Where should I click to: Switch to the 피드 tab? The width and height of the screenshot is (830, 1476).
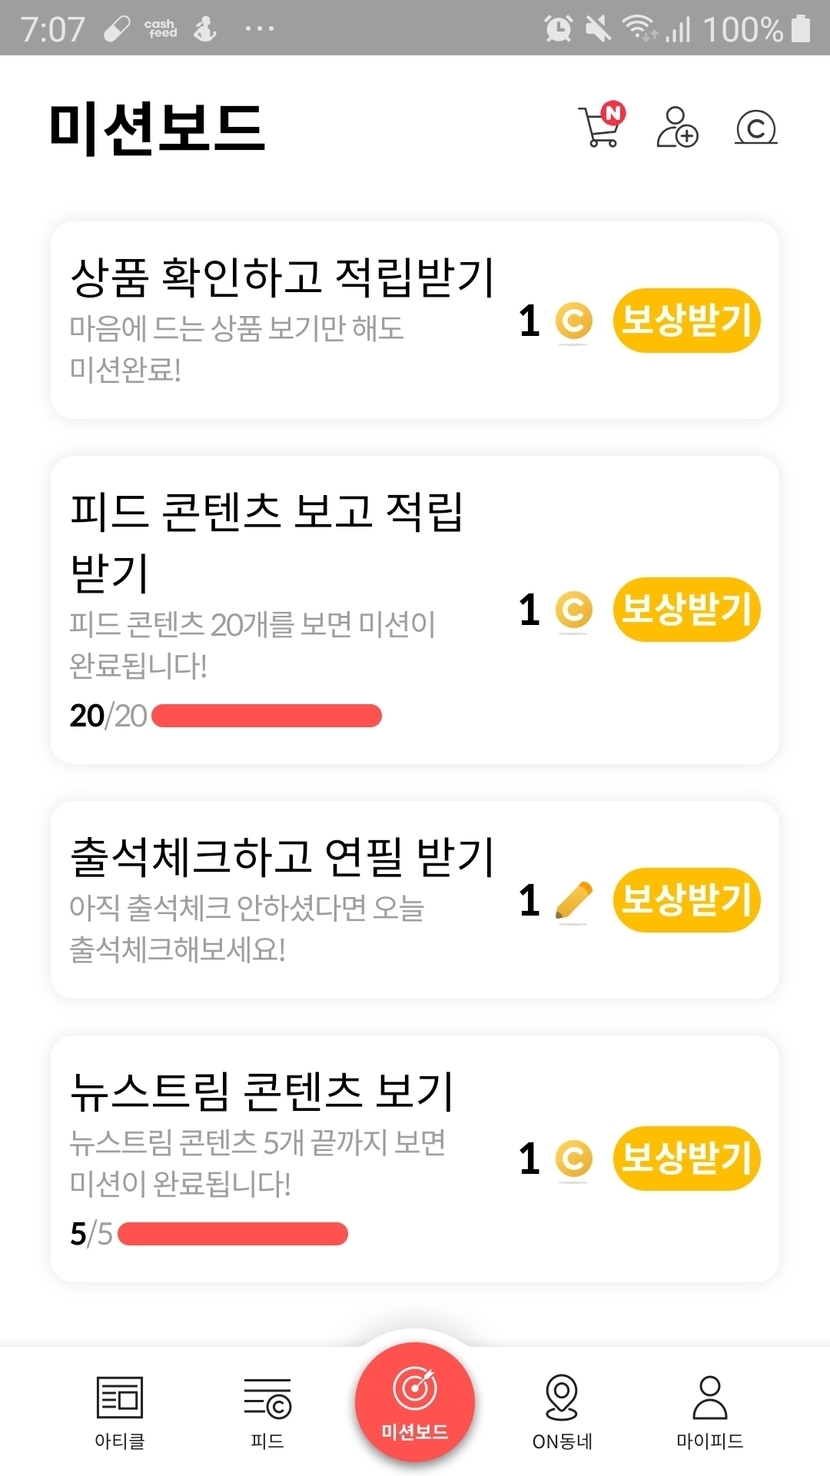[267, 1411]
